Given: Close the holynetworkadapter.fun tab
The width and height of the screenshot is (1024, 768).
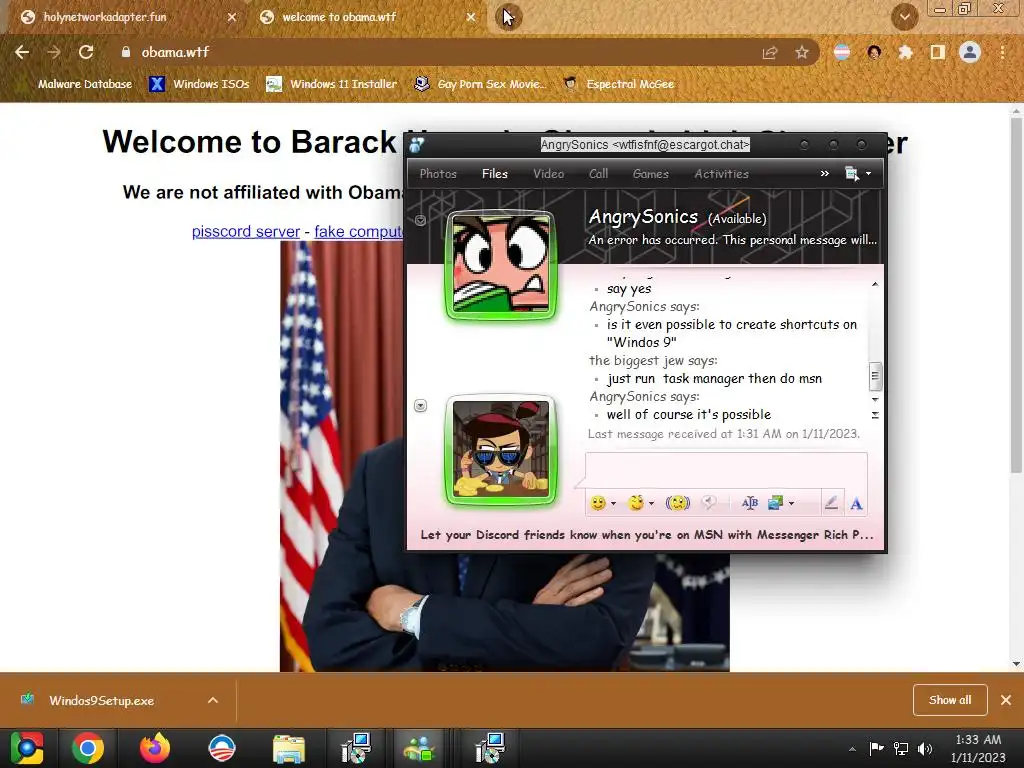Looking at the screenshot, I should [x=232, y=17].
